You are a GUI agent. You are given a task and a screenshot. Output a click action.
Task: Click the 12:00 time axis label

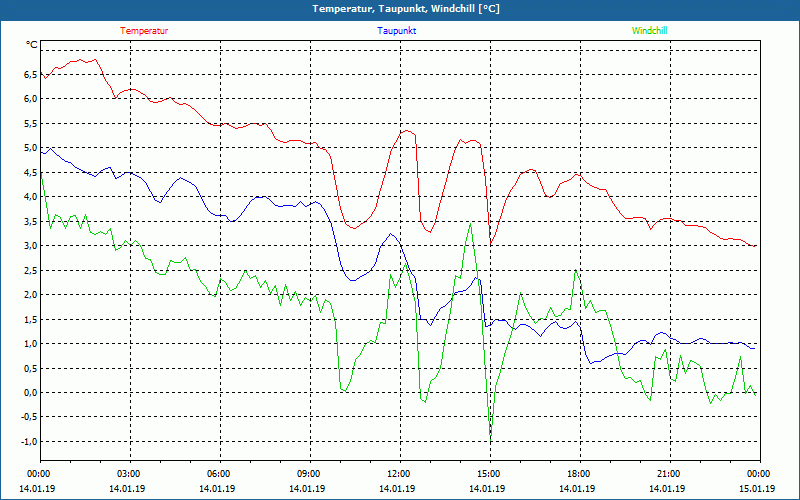click(x=400, y=474)
